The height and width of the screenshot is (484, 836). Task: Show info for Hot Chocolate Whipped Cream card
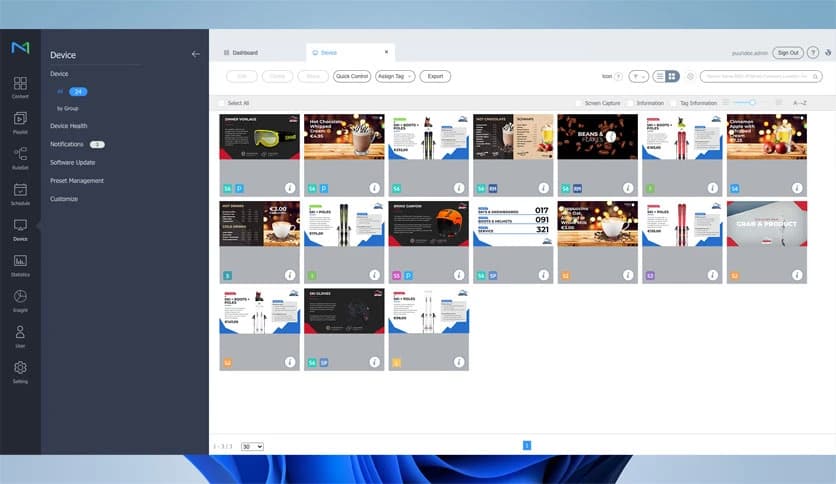tap(374, 188)
